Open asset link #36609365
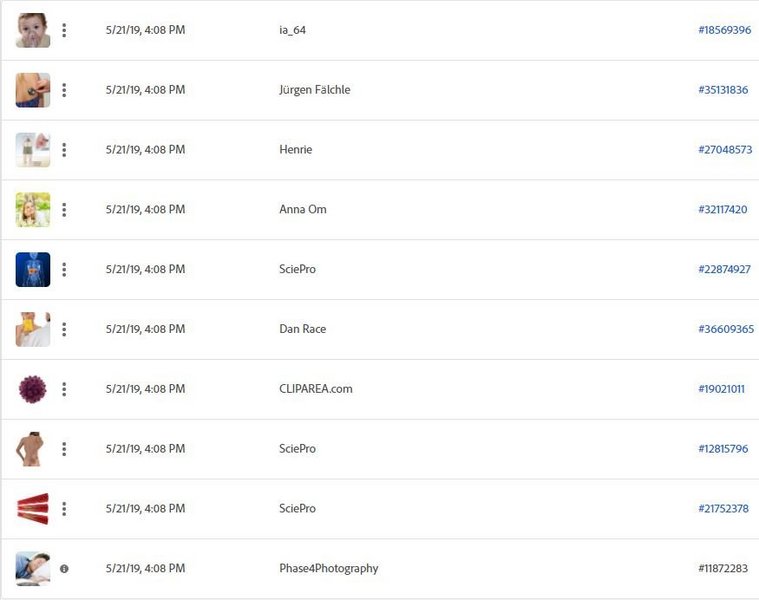759x600 pixels. [x=726, y=329]
